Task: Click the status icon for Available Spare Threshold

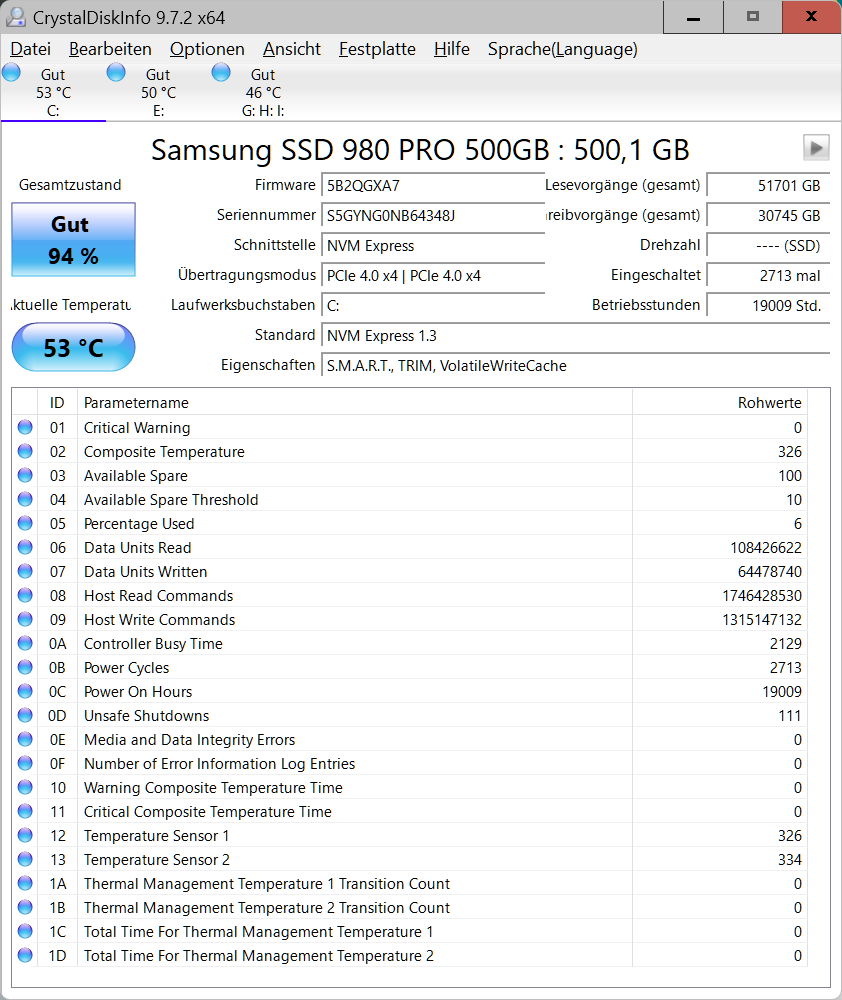Action: click(x=25, y=499)
